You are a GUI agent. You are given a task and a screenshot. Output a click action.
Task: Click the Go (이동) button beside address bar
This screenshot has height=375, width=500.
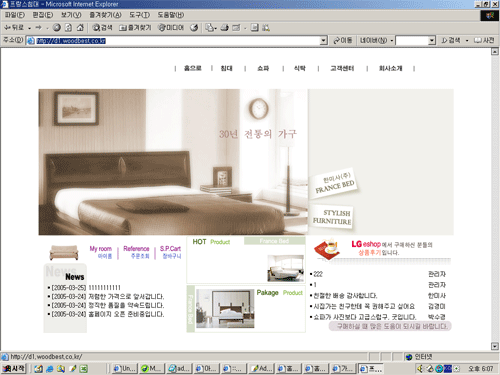click(x=343, y=41)
